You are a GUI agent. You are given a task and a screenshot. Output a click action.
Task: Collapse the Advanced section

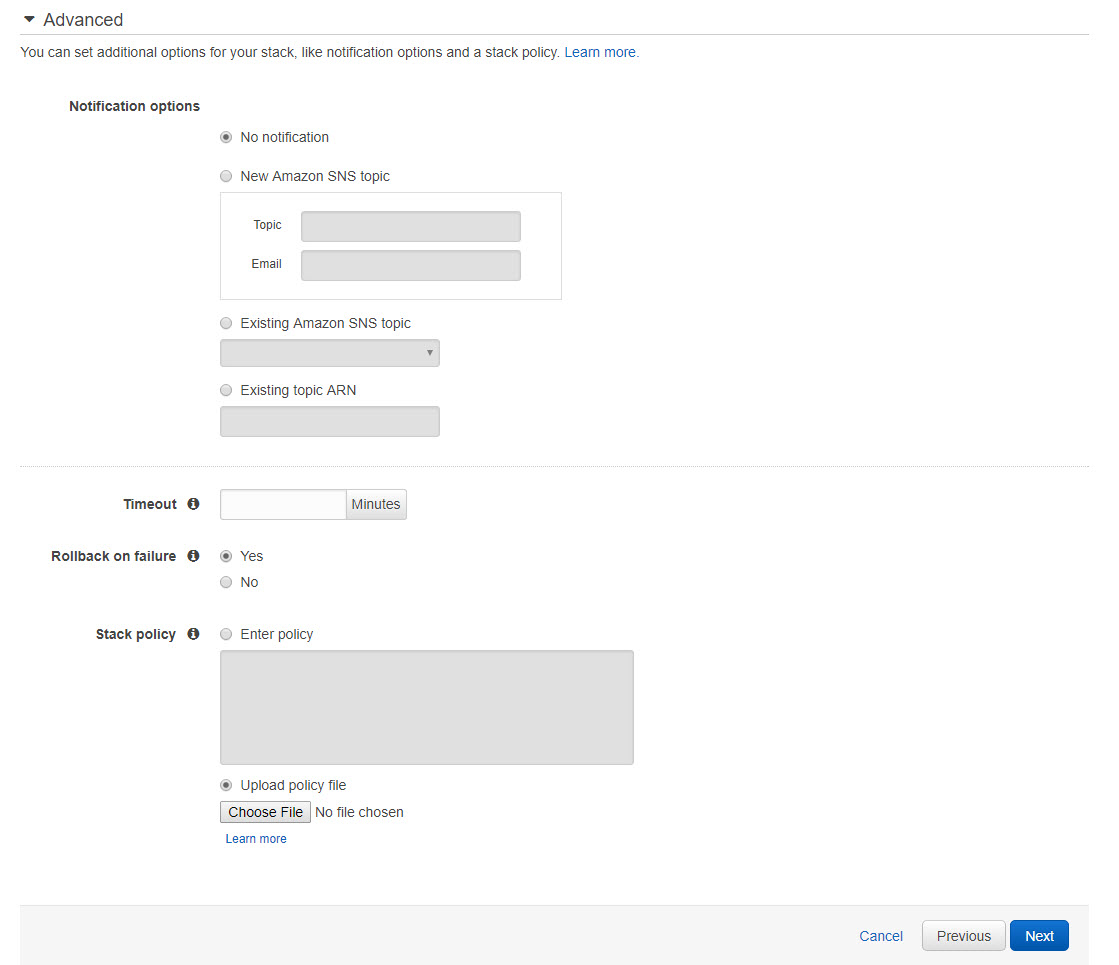coord(29,20)
